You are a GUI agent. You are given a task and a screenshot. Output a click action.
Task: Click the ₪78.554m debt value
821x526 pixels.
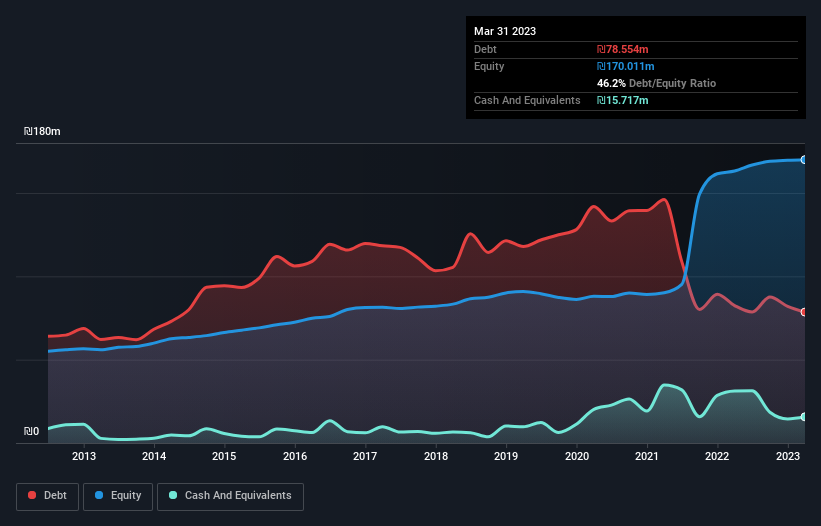pos(623,49)
